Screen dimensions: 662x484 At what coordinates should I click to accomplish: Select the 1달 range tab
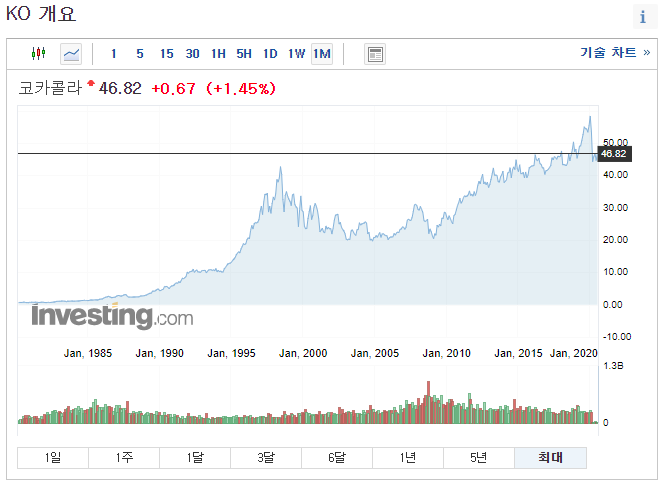tap(195, 458)
